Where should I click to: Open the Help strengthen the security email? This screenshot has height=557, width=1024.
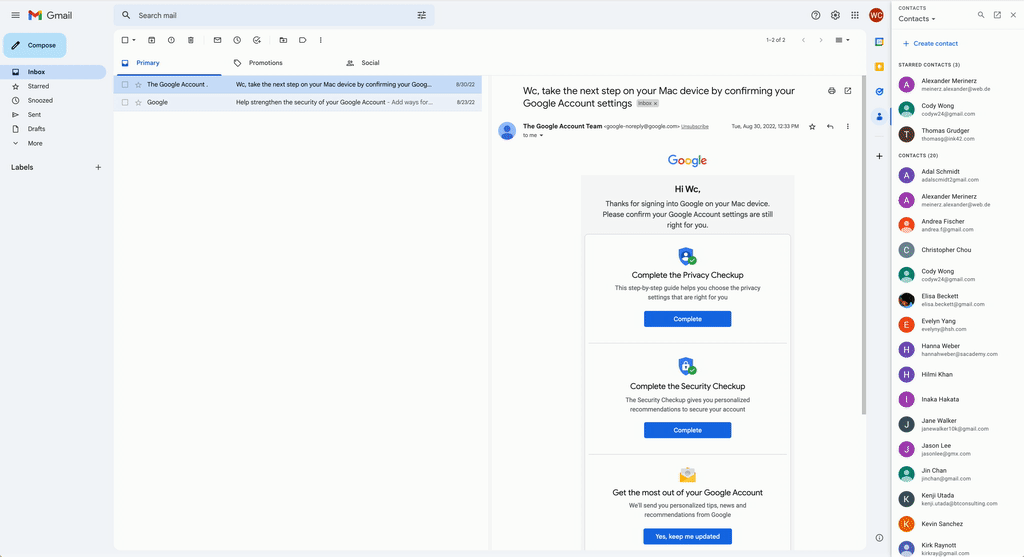[298, 103]
